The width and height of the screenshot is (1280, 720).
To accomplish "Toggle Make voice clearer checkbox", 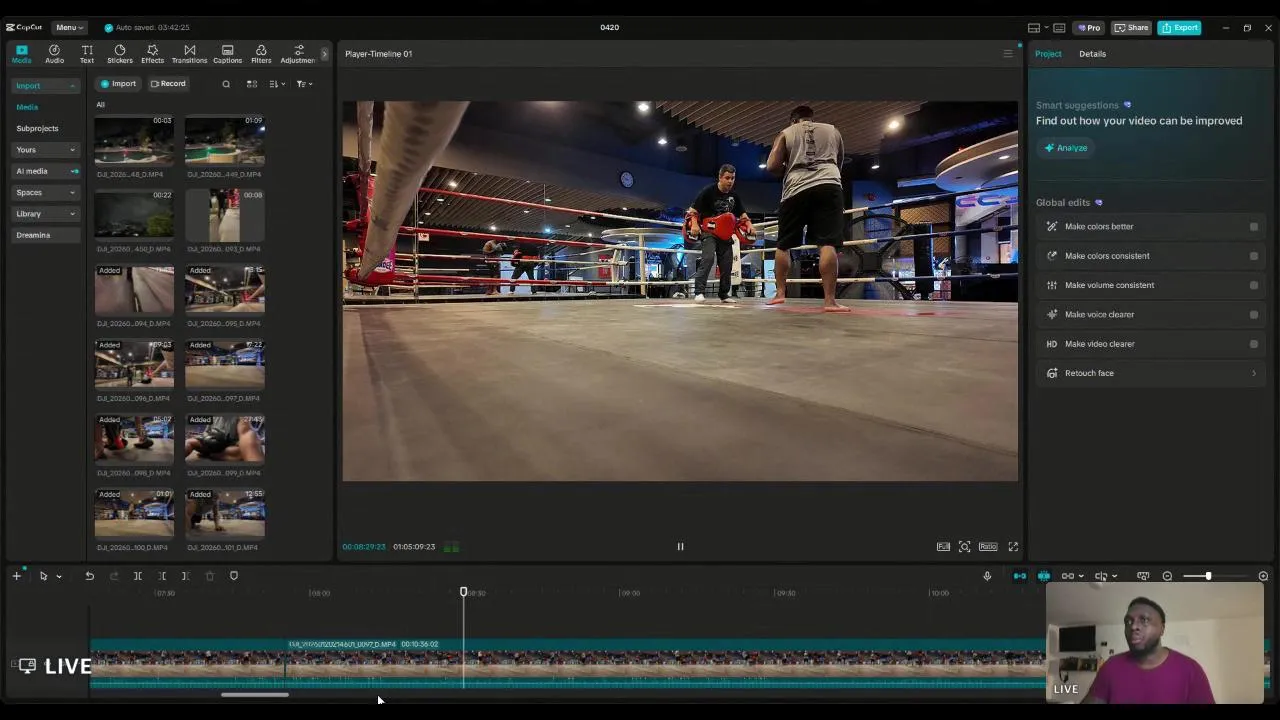I will pos(1254,315).
